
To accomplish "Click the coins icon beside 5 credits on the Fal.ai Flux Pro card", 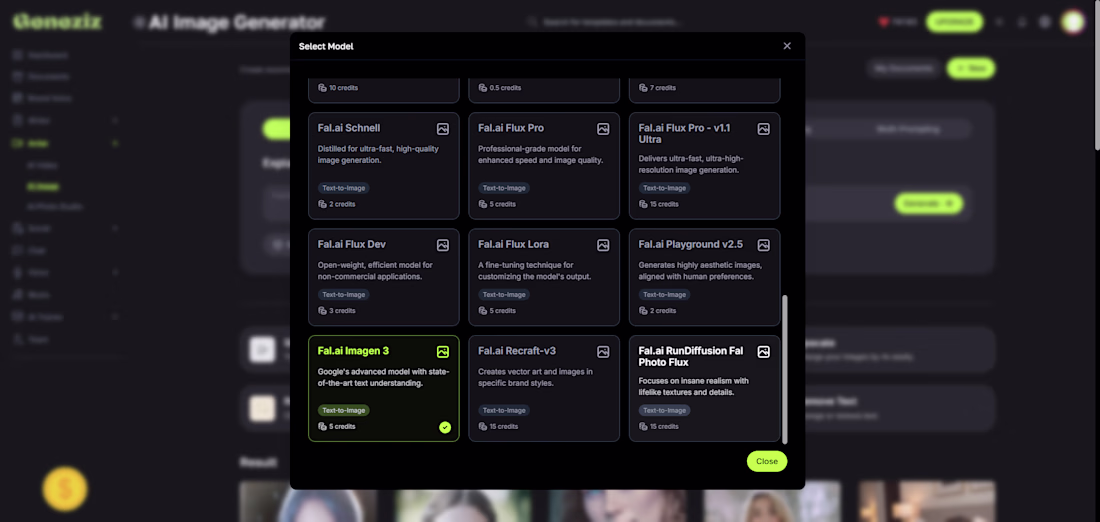I will [483, 204].
